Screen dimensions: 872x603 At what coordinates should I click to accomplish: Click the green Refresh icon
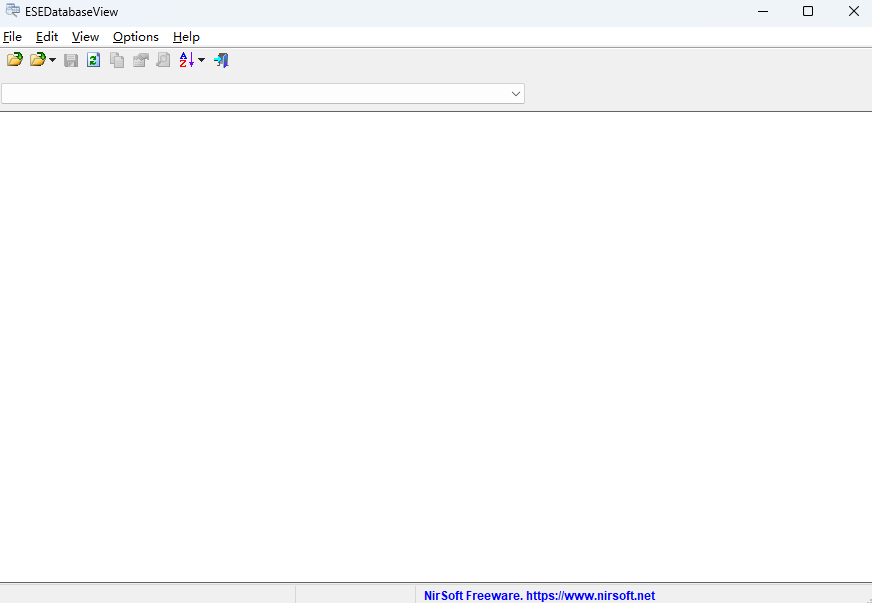point(93,60)
